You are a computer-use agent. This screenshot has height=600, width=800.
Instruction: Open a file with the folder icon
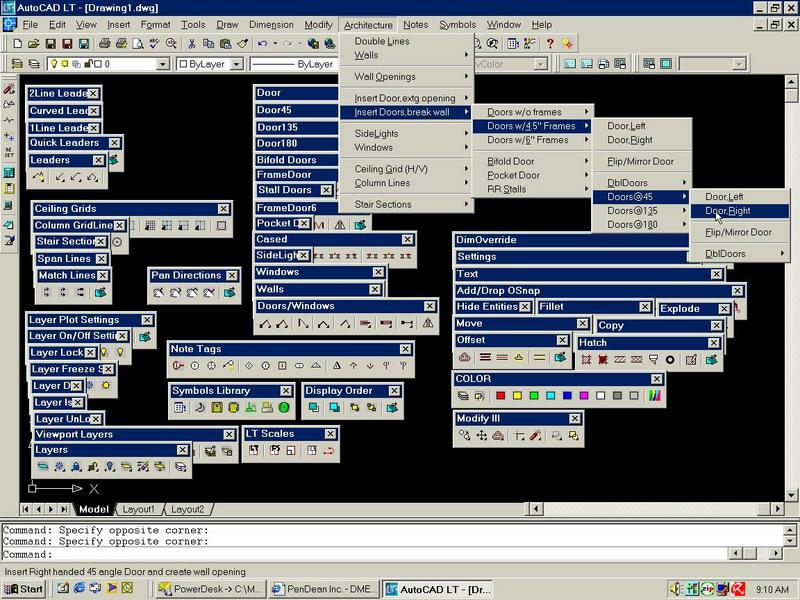[x=34, y=44]
